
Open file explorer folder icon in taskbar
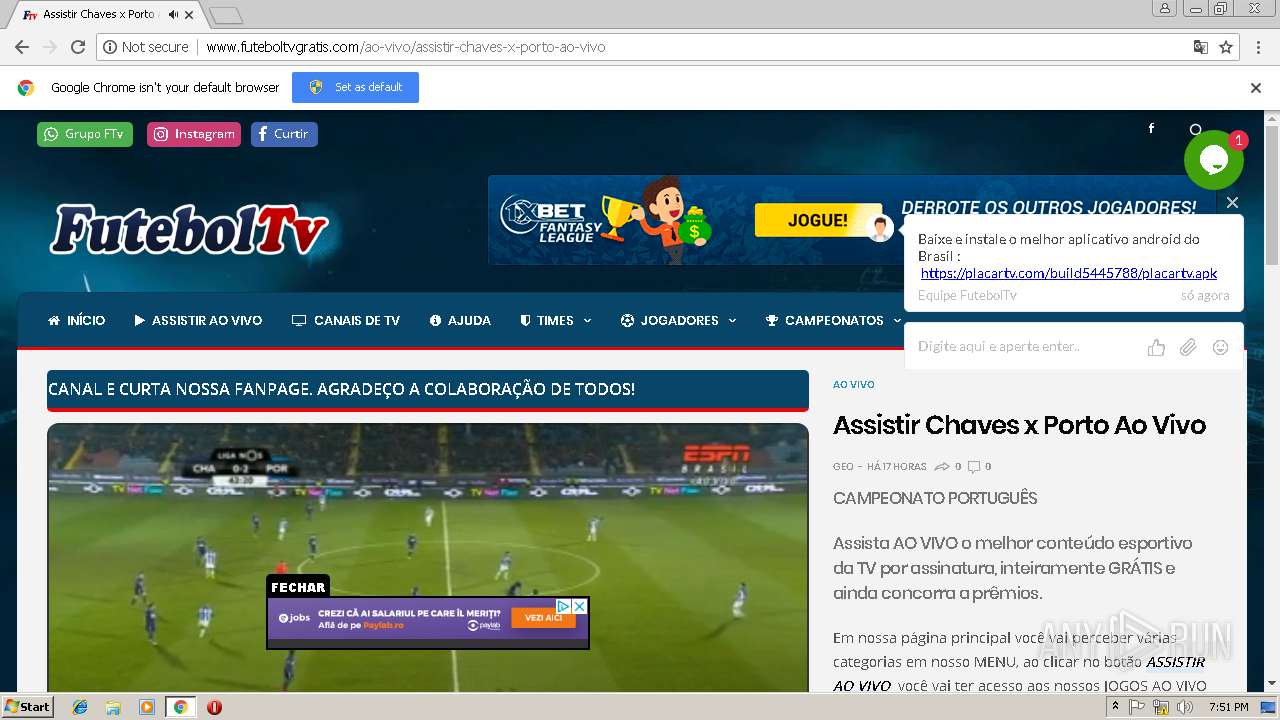pos(113,707)
